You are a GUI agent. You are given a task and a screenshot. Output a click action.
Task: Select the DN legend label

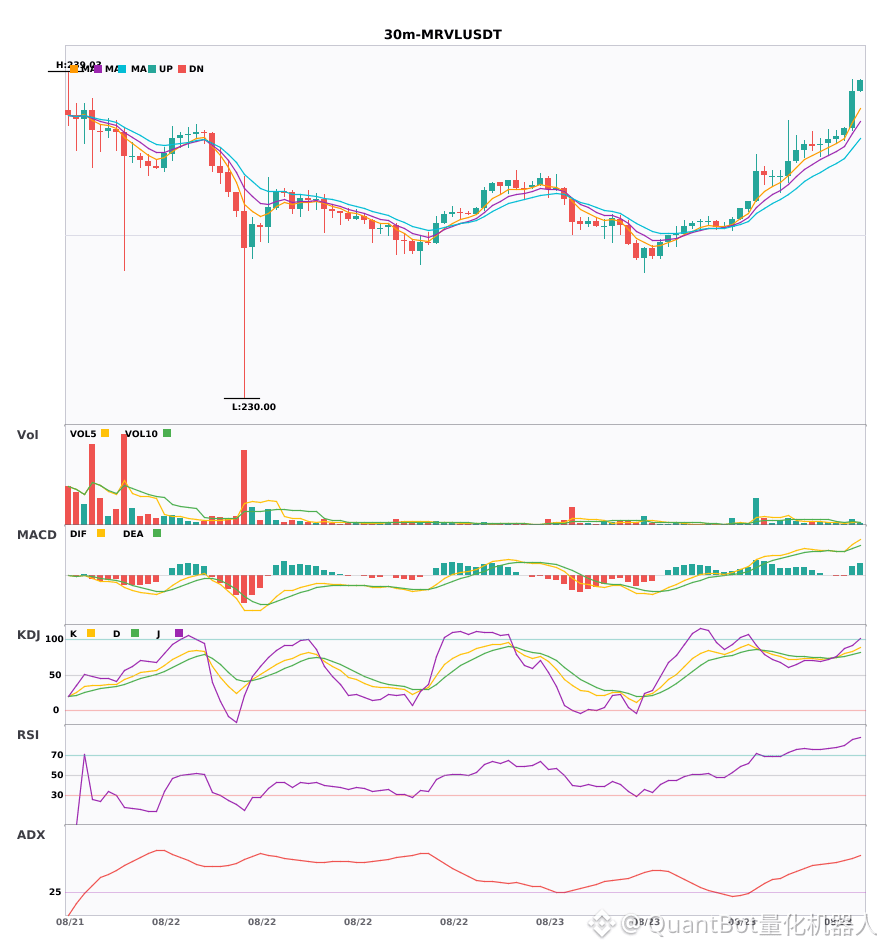click(196, 69)
